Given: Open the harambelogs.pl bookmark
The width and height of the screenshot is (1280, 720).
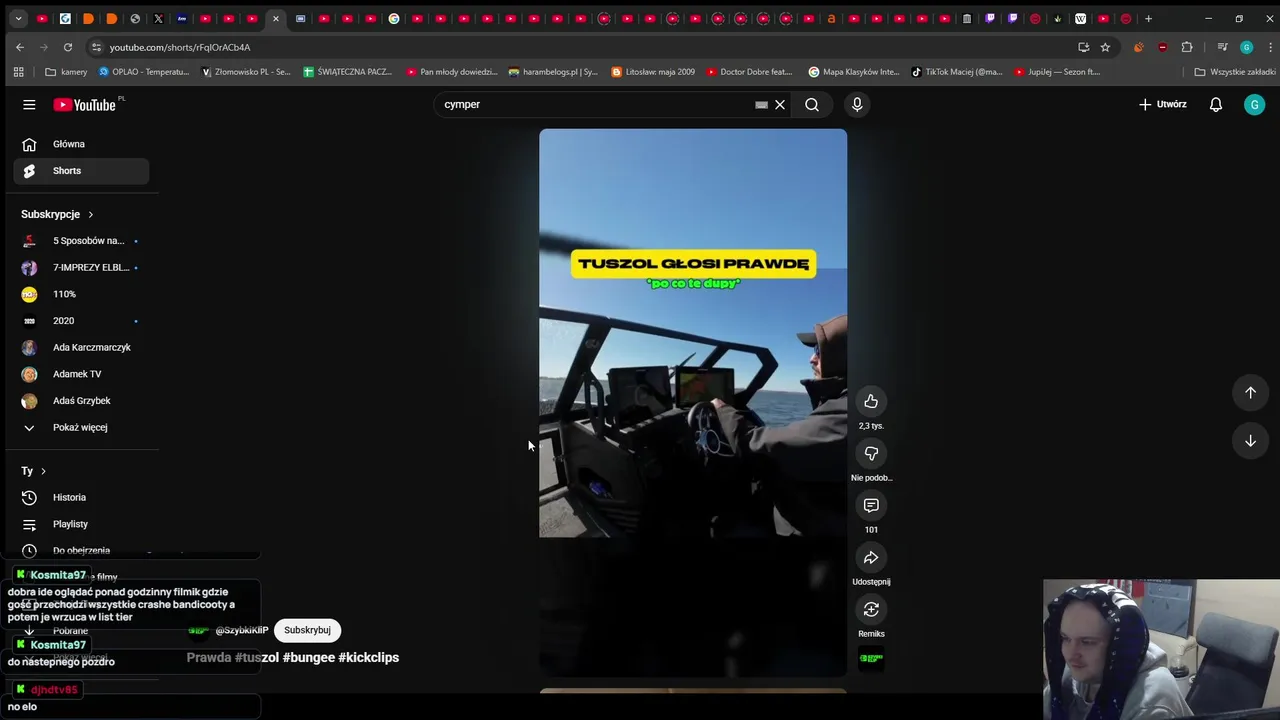Looking at the screenshot, I should (553, 72).
